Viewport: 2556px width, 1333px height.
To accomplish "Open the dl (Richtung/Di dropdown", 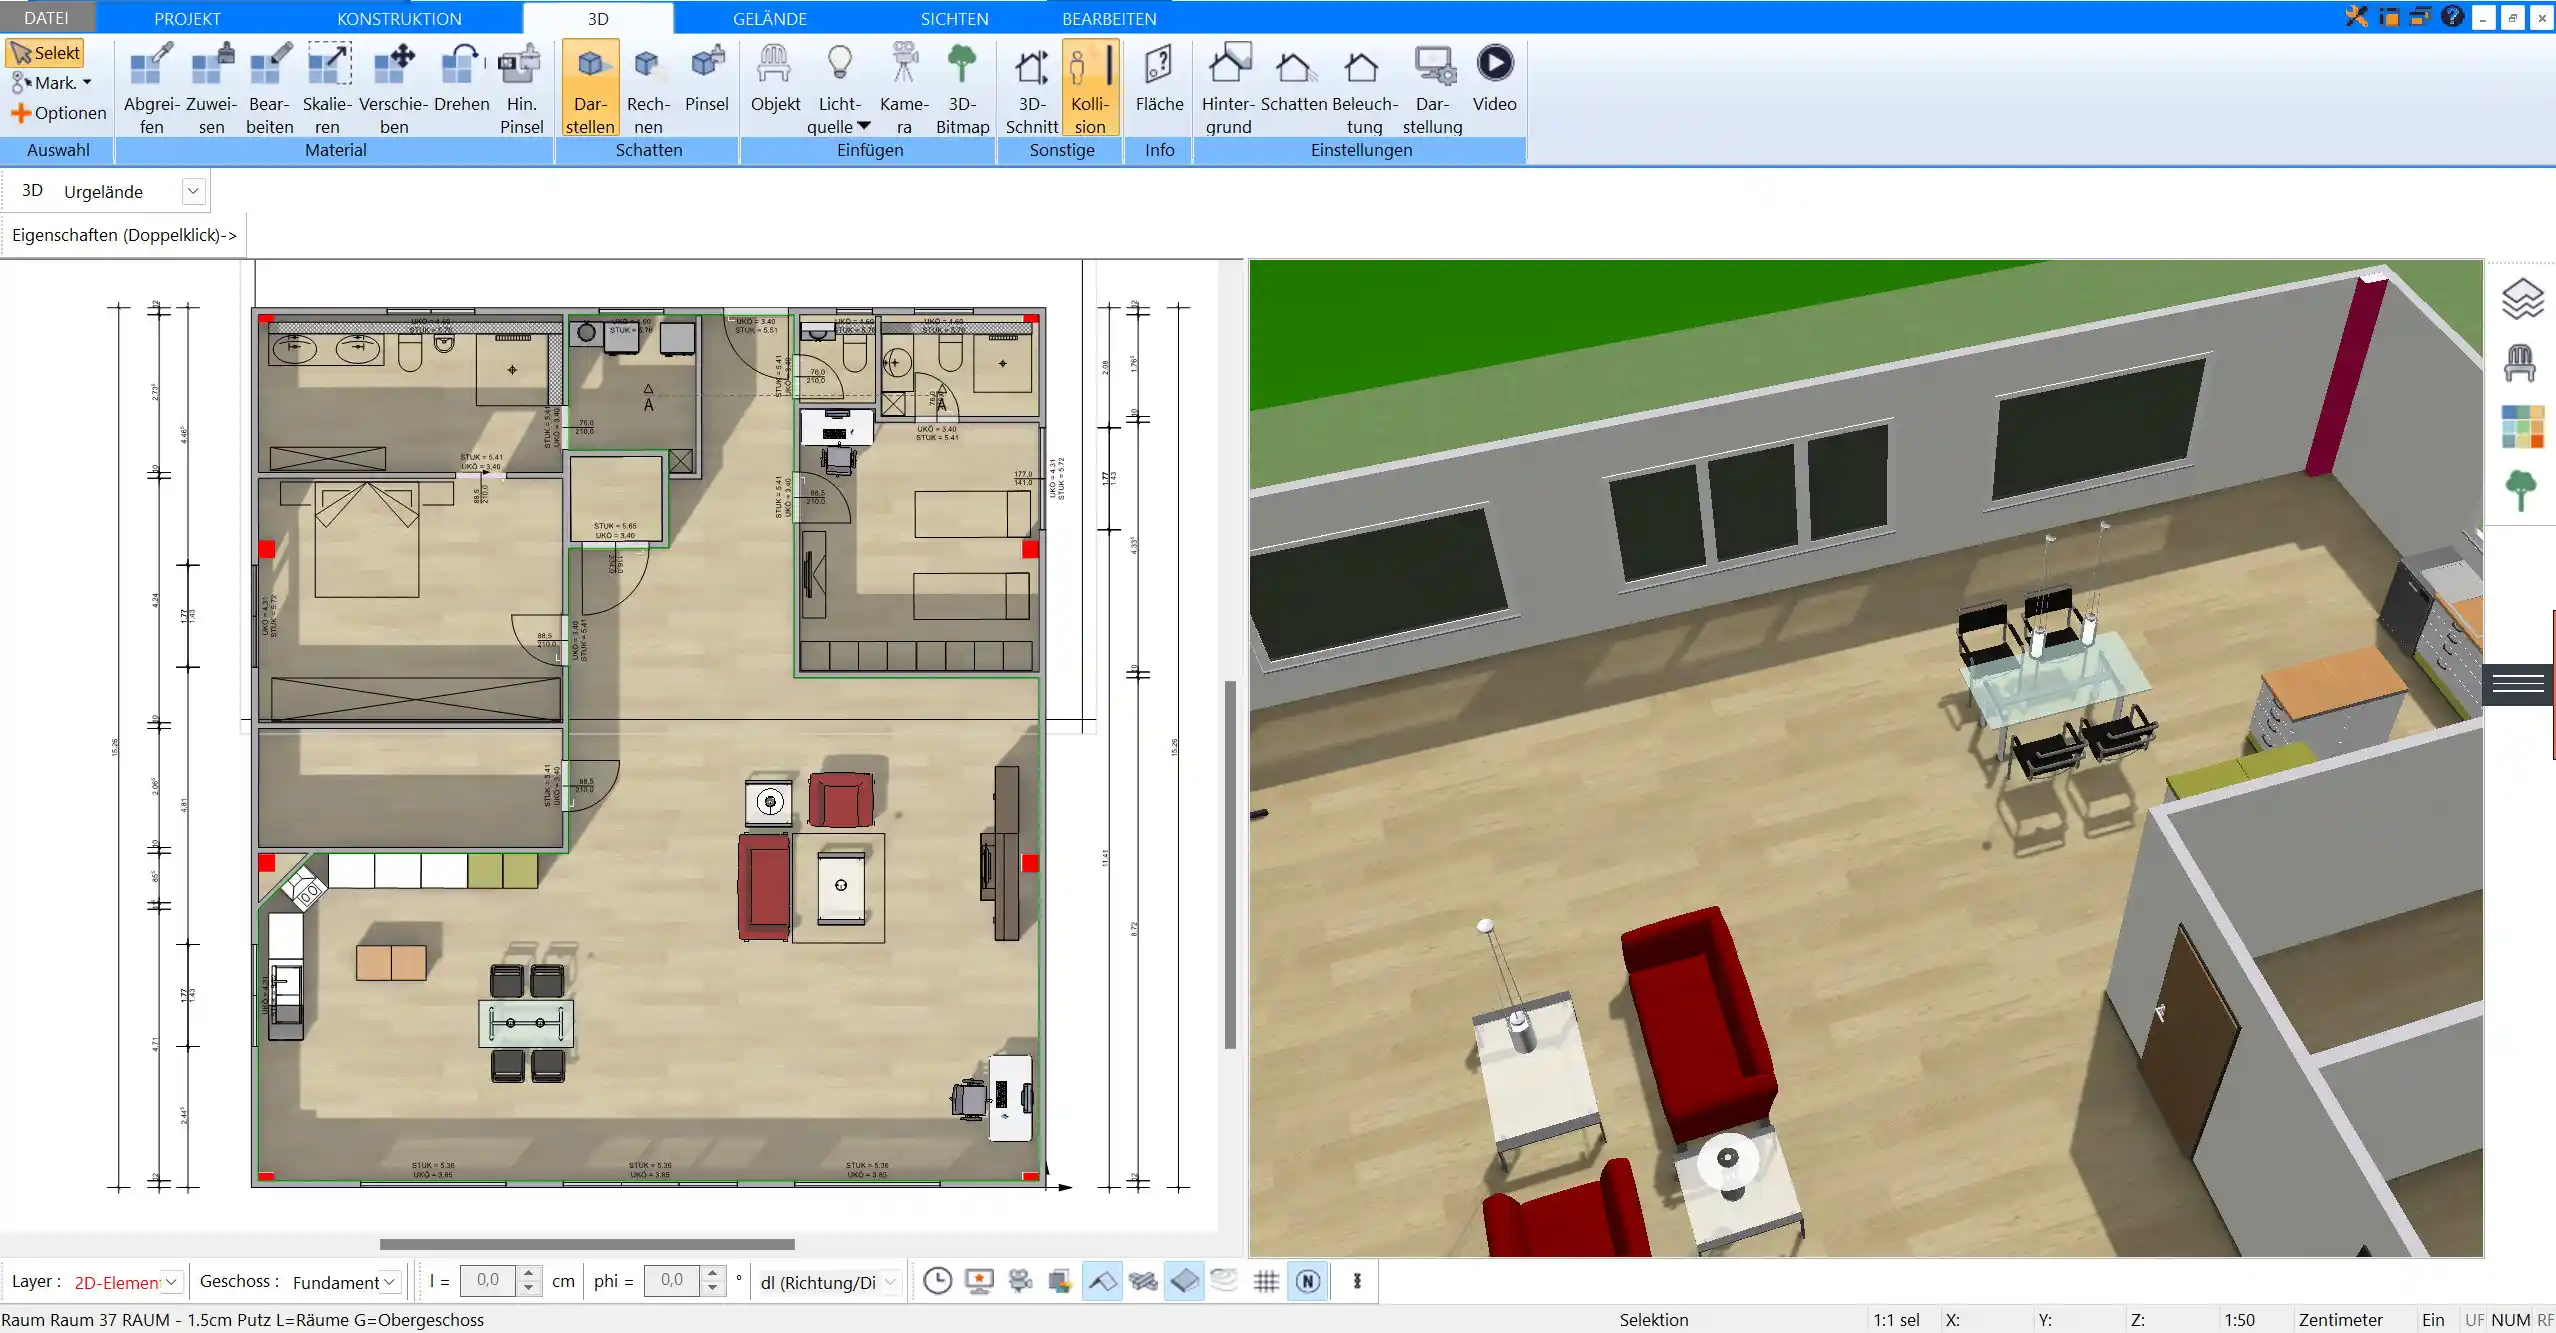I will [x=890, y=1282].
